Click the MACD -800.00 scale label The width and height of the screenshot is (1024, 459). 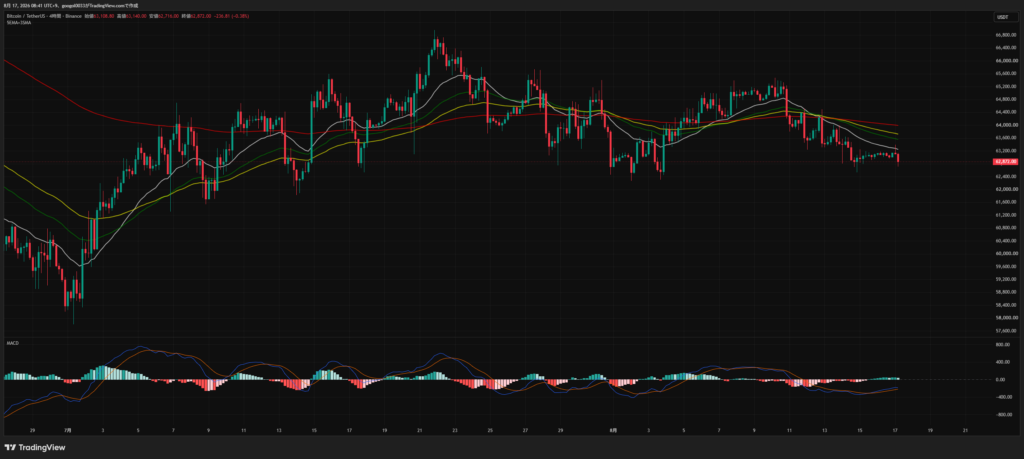click(1002, 415)
